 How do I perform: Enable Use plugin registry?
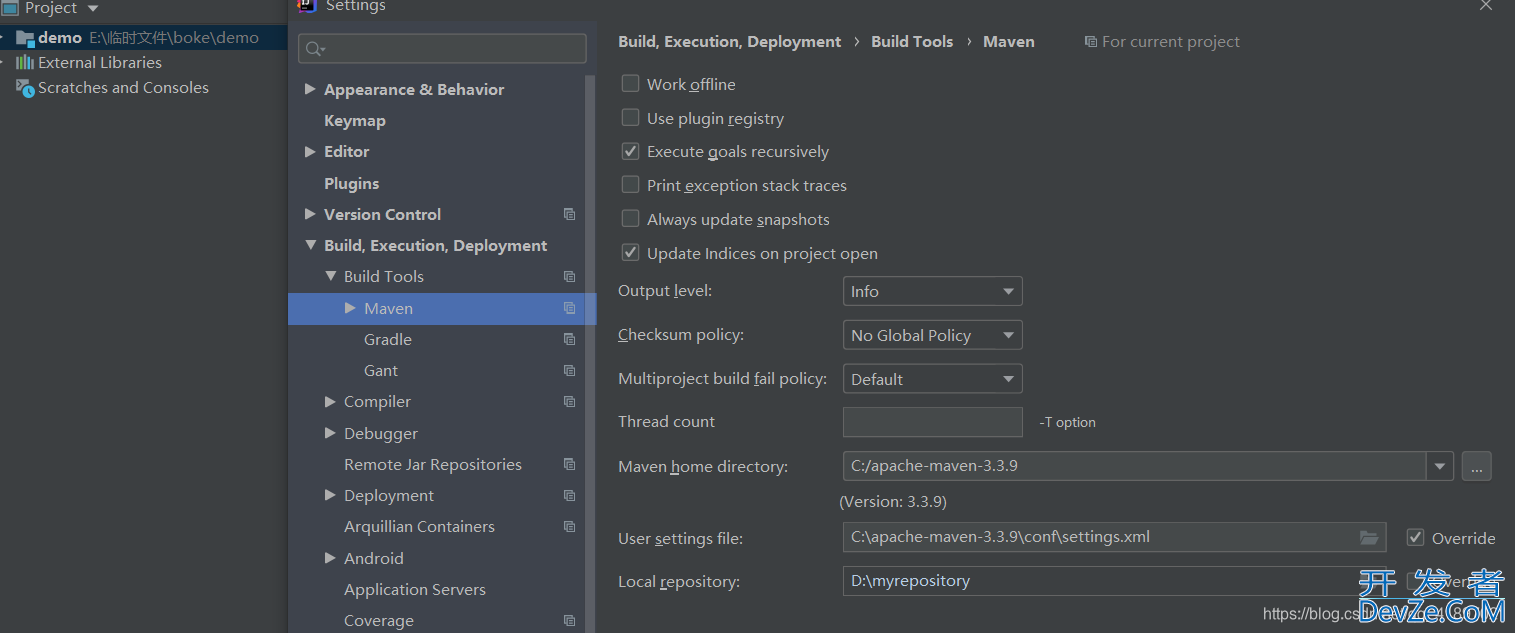click(630, 118)
